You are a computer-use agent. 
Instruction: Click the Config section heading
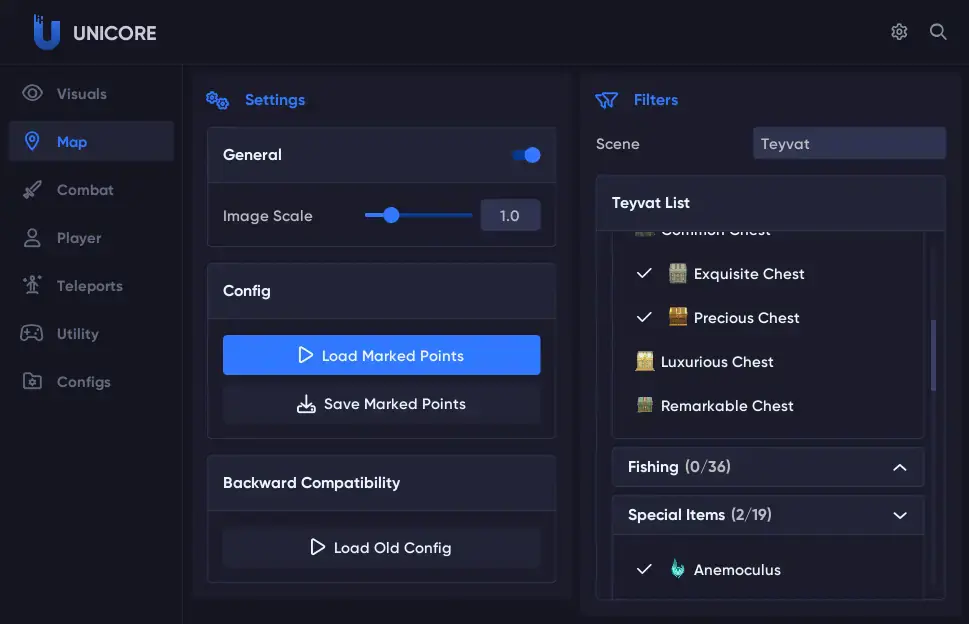[247, 291]
